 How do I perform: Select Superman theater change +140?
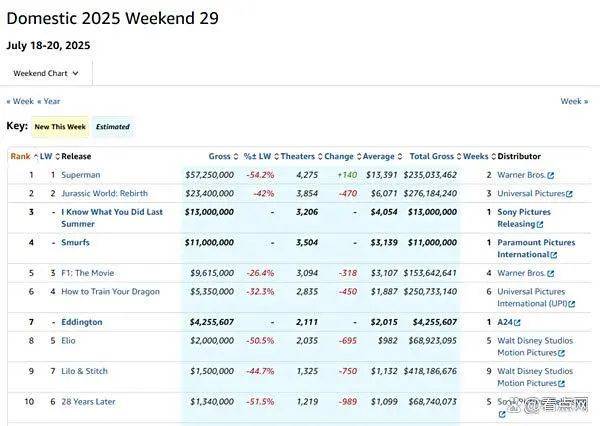[347, 175]
